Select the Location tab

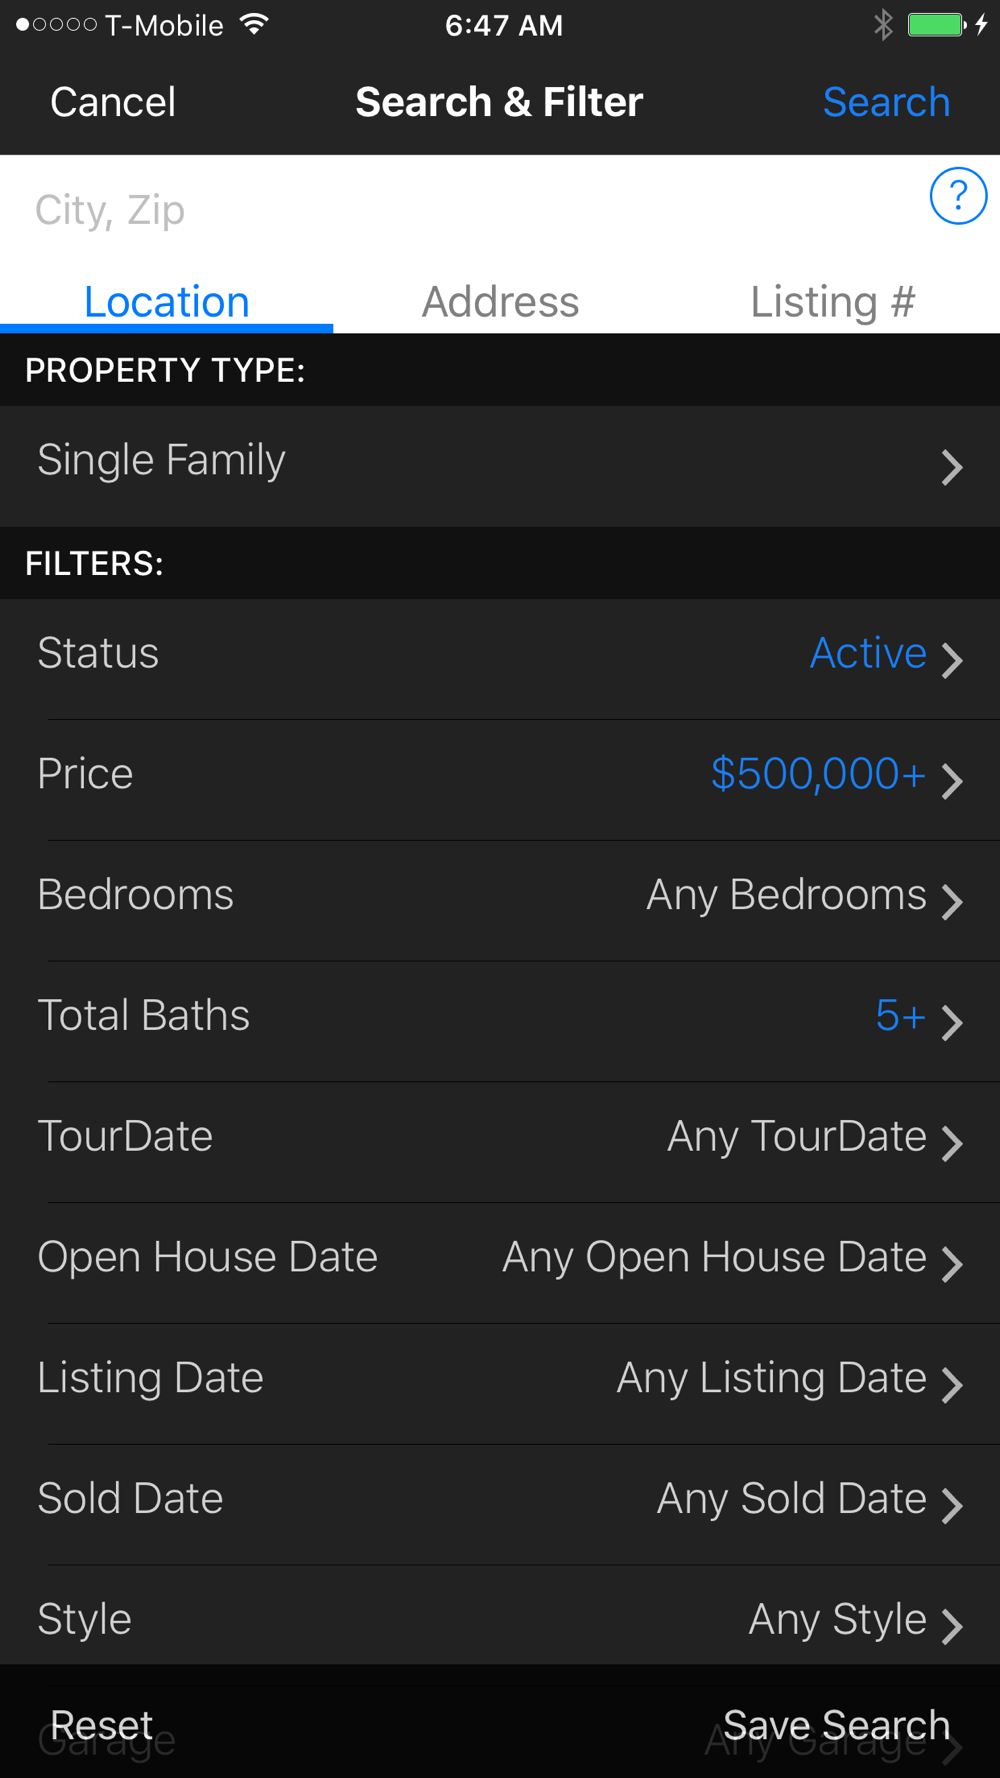click(x=166, y=302)
